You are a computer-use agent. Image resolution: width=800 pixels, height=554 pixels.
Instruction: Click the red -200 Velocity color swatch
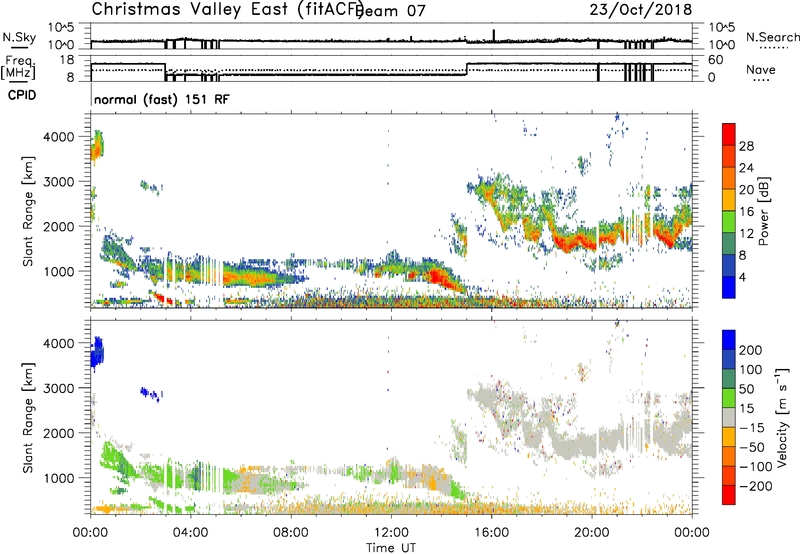pos(729,495)
